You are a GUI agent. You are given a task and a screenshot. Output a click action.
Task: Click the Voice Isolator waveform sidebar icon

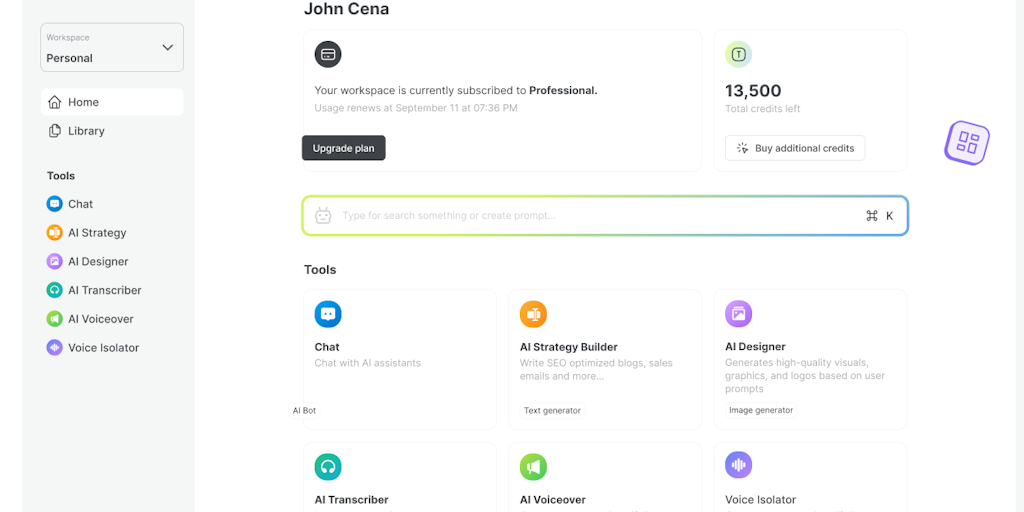(54, 347)
